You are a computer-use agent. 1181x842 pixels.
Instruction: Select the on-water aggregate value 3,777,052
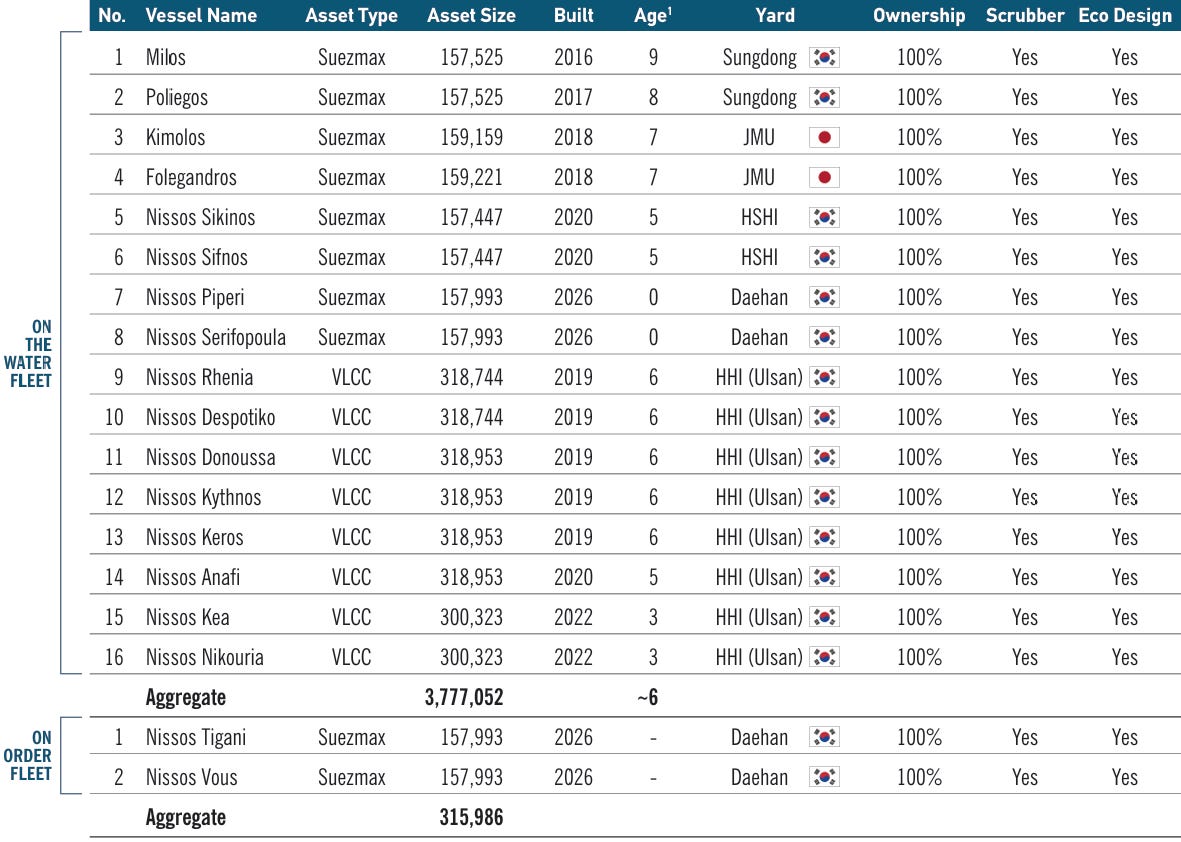click(464, 697)
